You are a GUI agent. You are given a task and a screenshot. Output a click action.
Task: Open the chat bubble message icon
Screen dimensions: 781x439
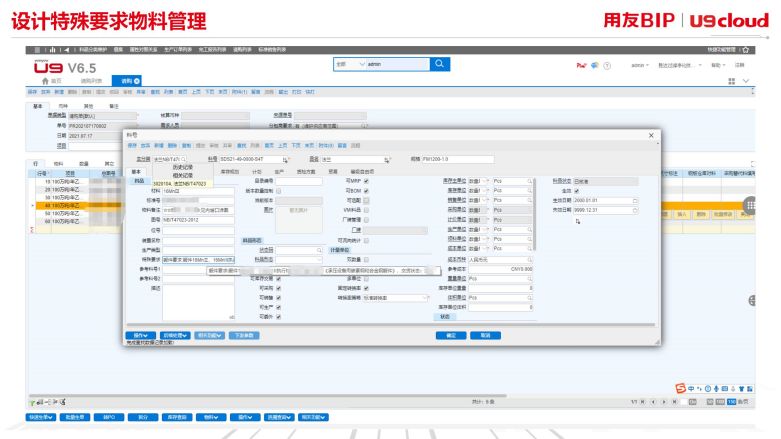tap(595, 65)
